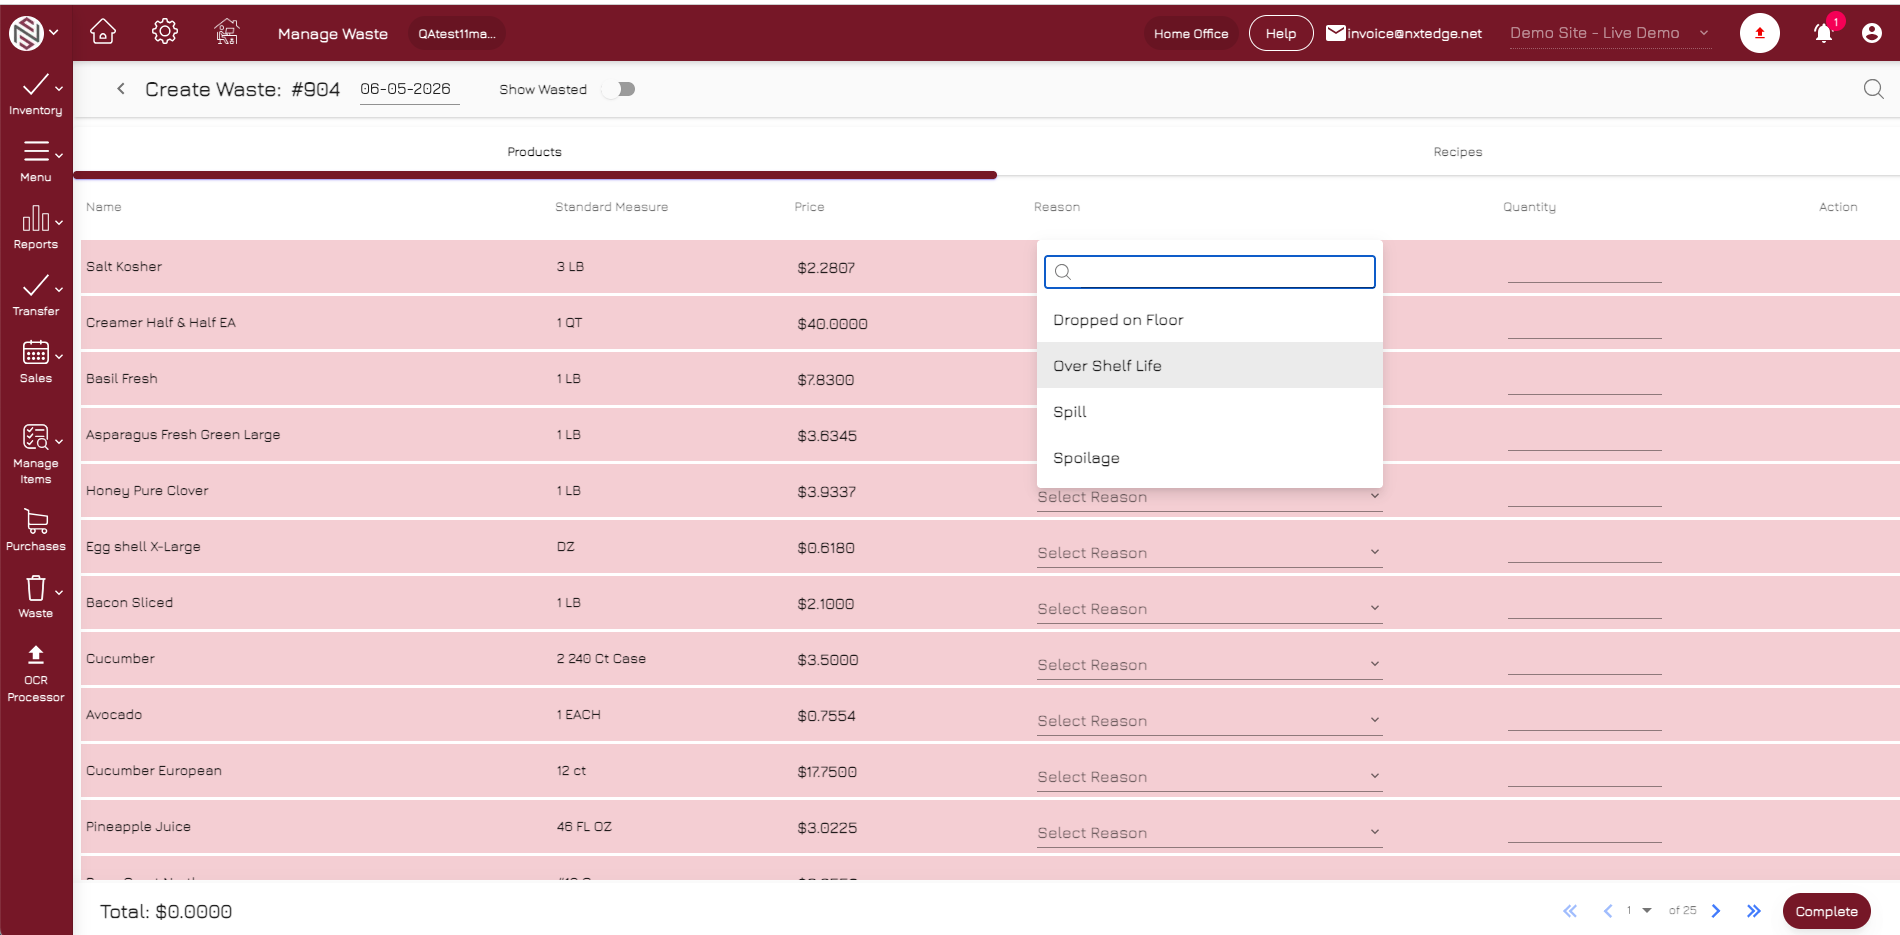Click the Standard Measure column header
The image size is (1900, 935).
click(611, 207)
